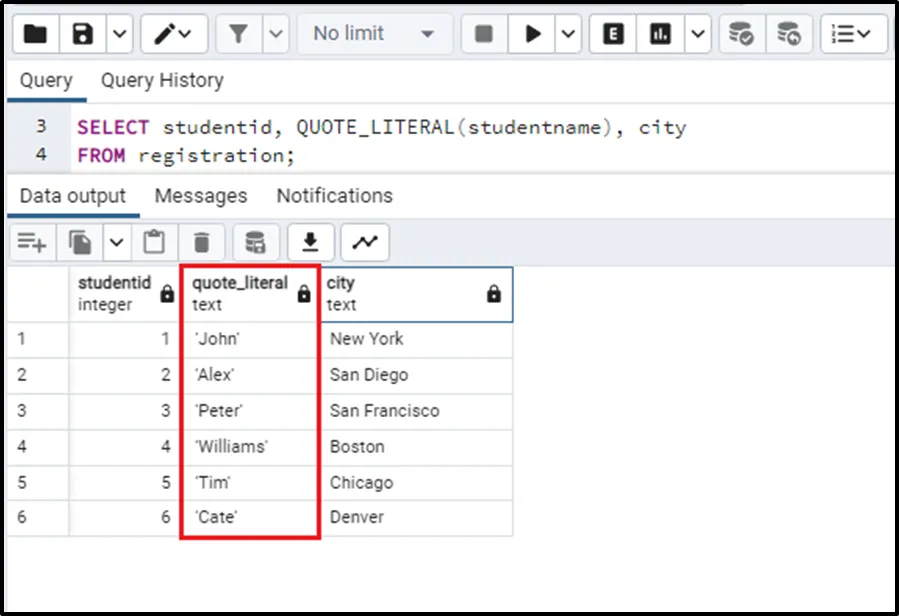The image size is (899, 616).
Task: Execute the query with the play button
Action: pos(533,34)
